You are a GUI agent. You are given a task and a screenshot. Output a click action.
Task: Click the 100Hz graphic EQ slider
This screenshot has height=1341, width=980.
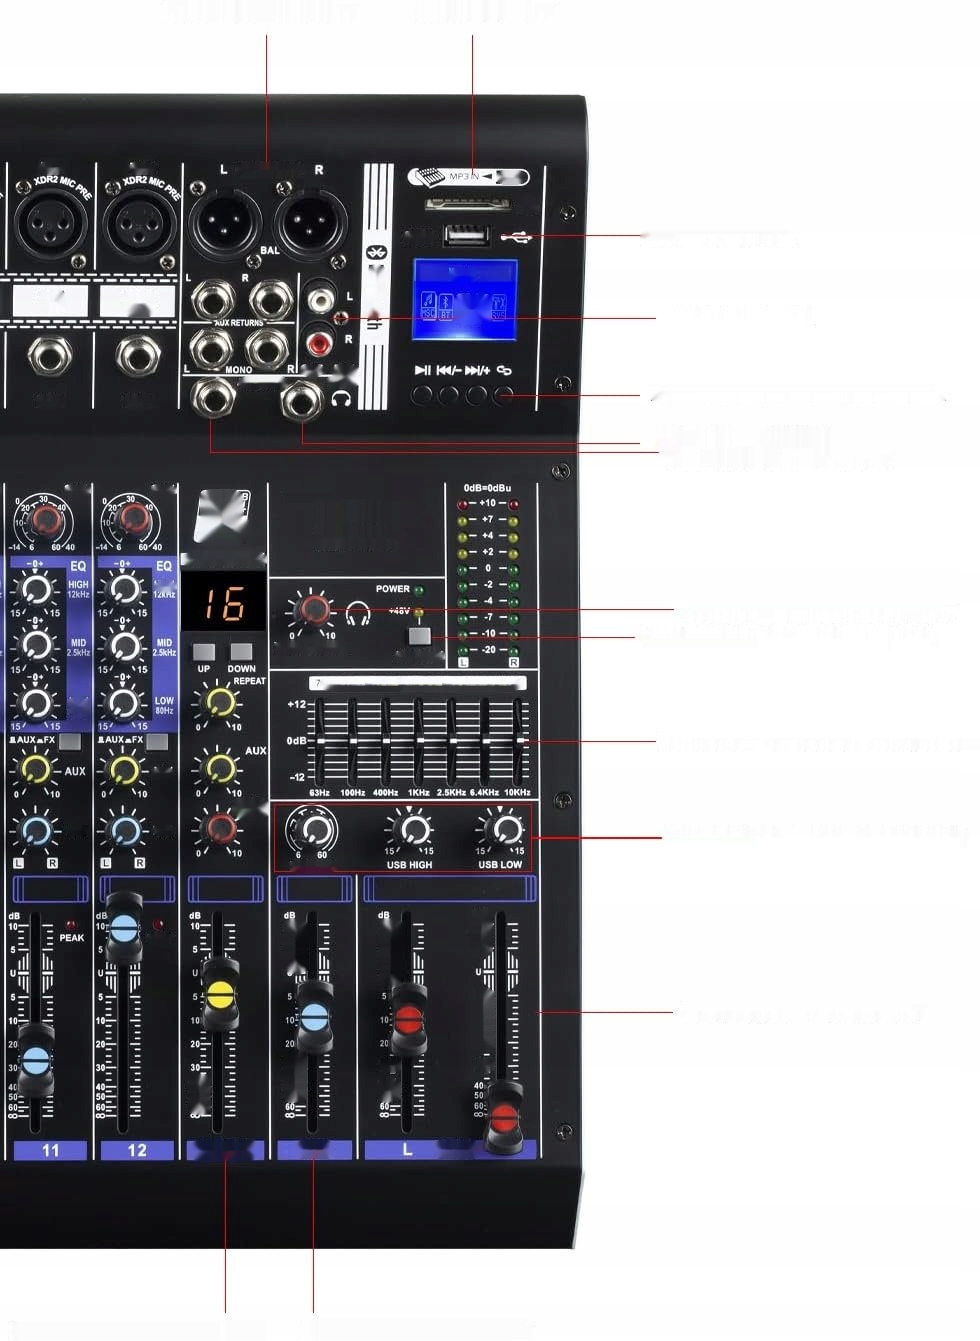353,741
